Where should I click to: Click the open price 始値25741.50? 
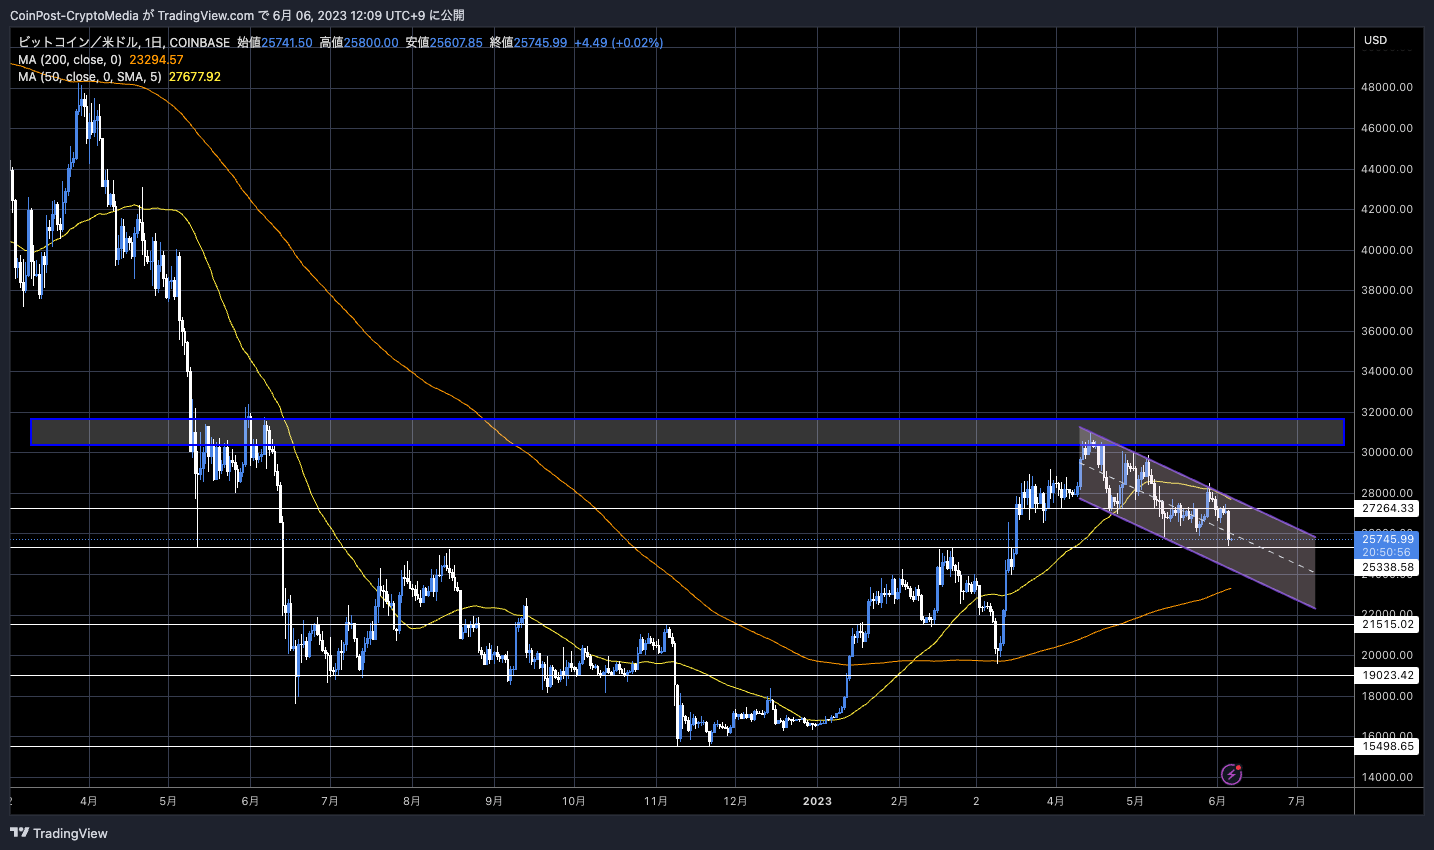pyautogui.click(x=275, y=43)
